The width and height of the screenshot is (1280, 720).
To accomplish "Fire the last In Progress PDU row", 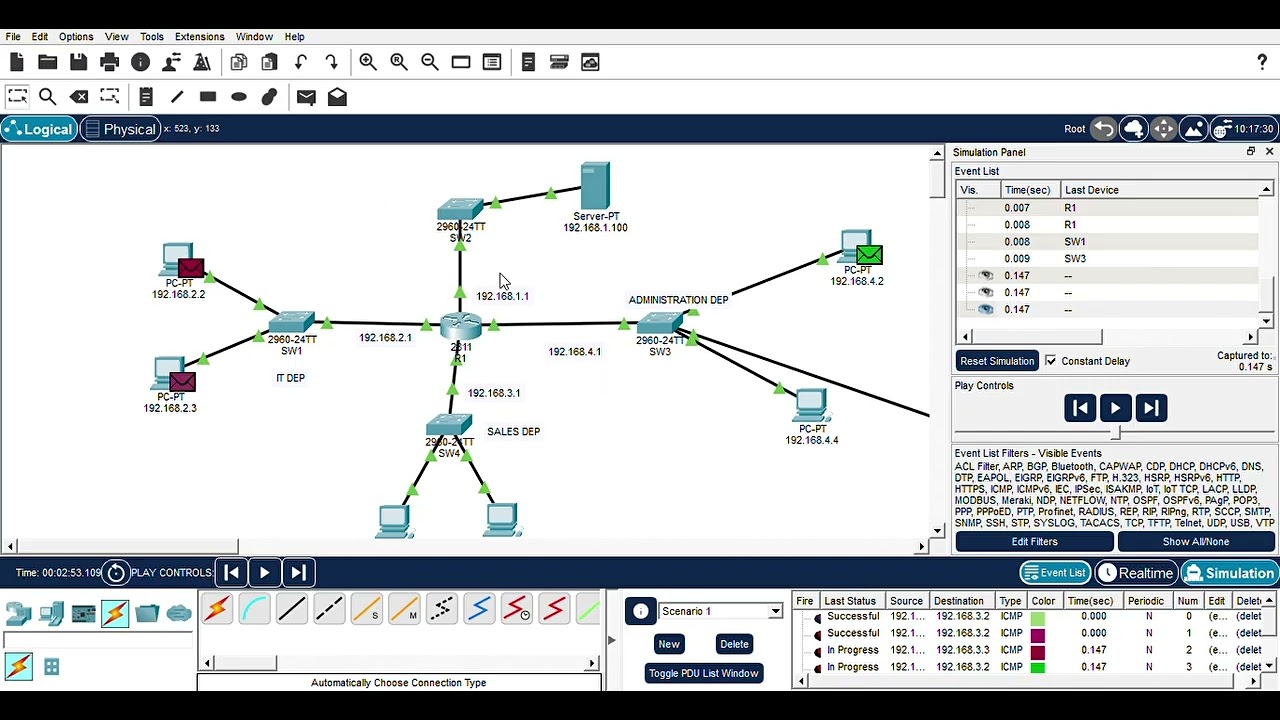I will coord(818,667).
